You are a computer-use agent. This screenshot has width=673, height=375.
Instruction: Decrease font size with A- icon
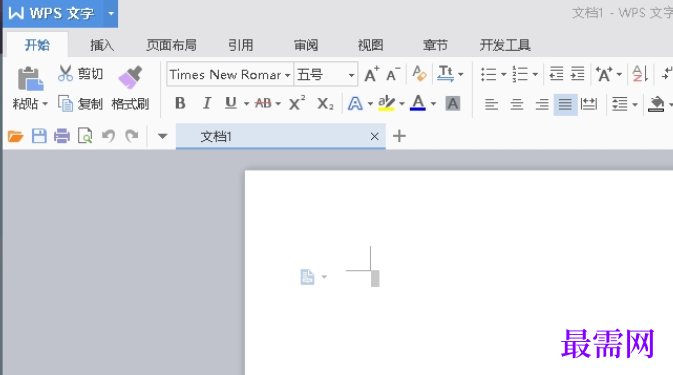pos(393,74)
